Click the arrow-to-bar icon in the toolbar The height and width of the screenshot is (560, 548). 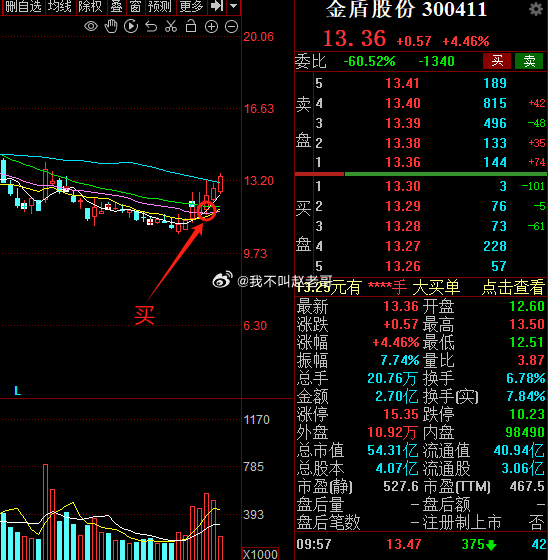[217, 6]
